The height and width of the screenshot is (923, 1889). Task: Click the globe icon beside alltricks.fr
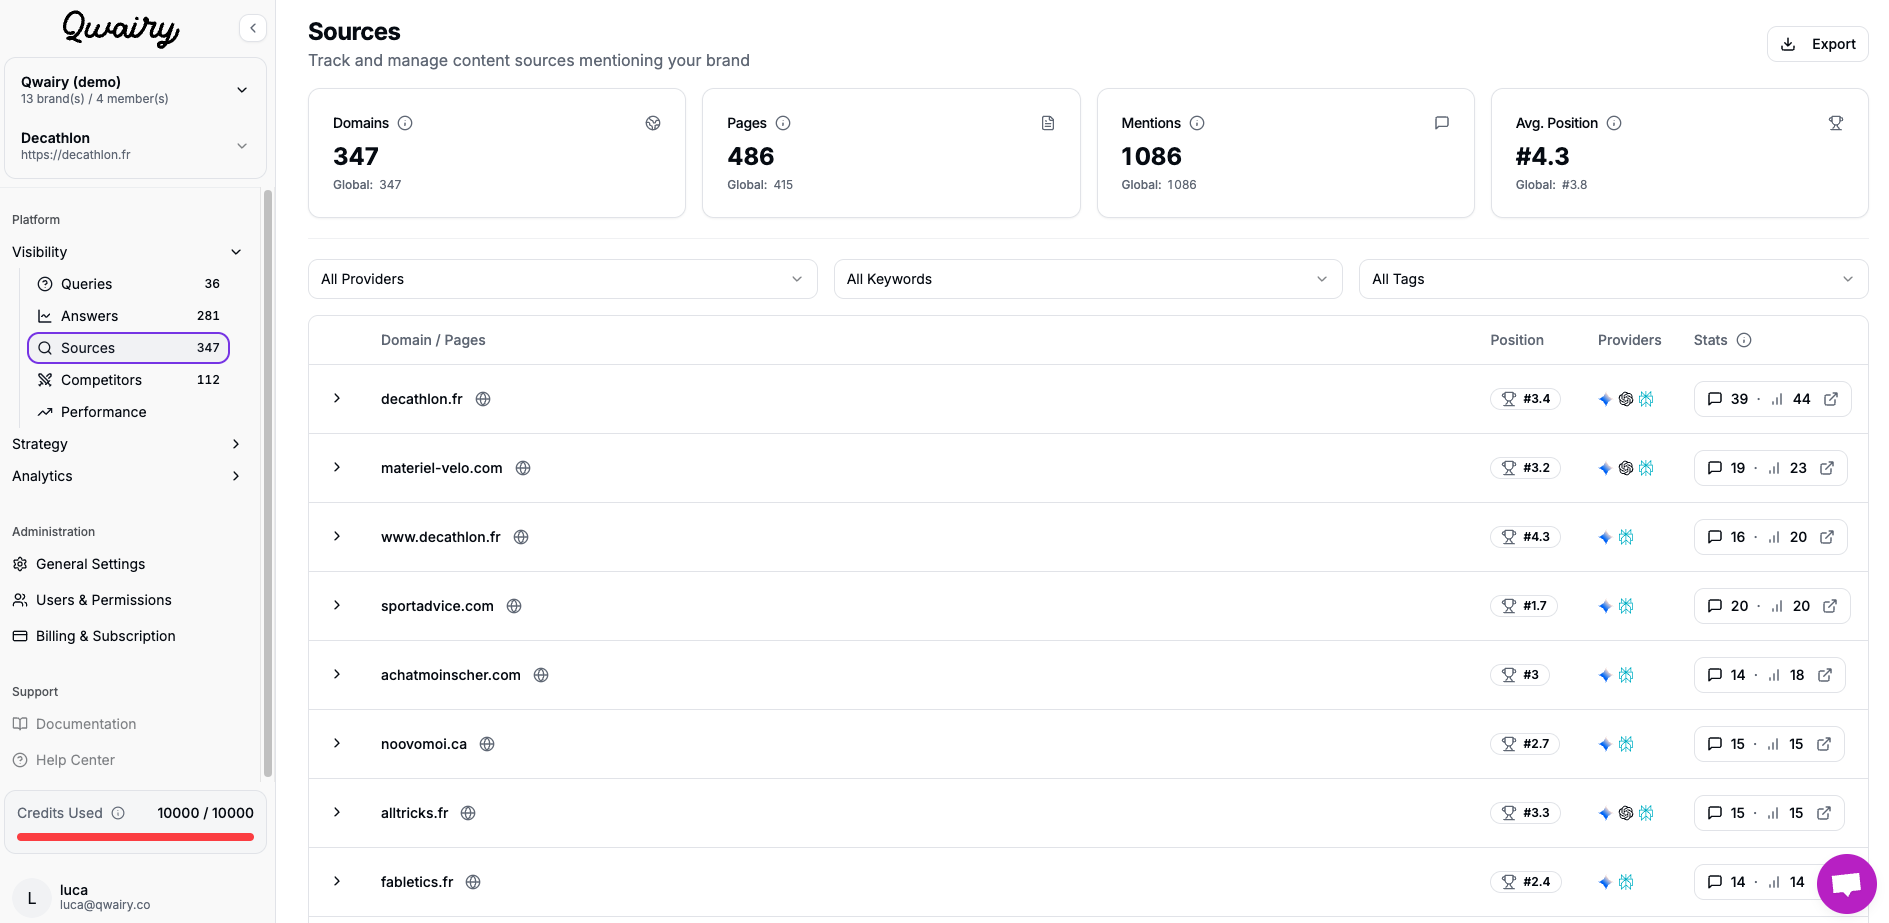click(x=468, y=813)
